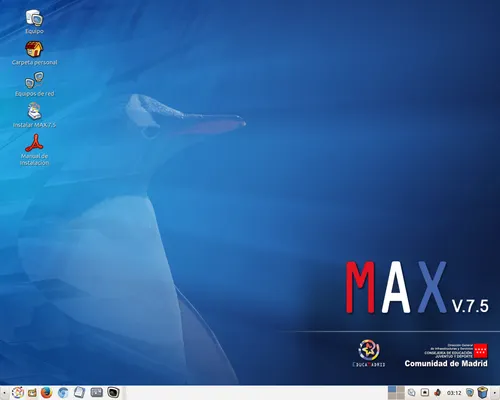Expand the right panel edge arrow

tap(494, 393)
